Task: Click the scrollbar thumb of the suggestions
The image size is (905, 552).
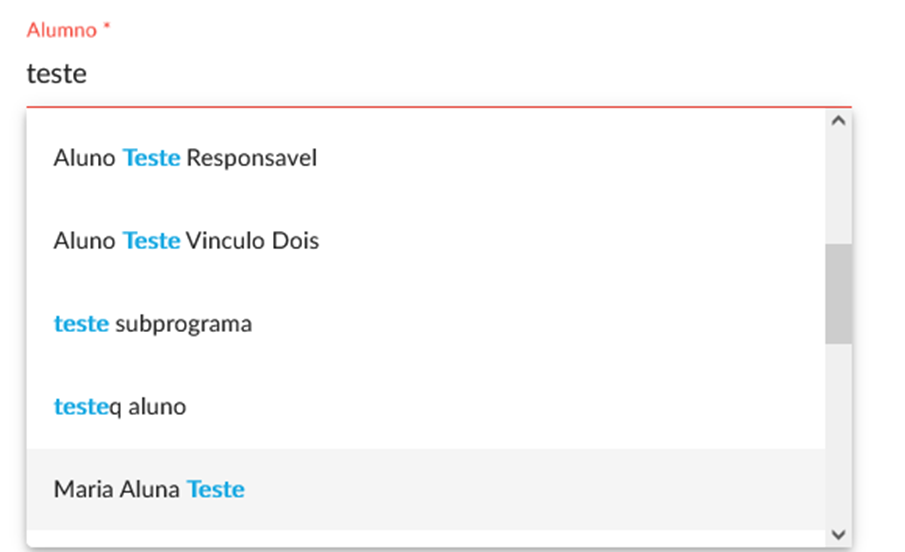Action: (838, 294)
